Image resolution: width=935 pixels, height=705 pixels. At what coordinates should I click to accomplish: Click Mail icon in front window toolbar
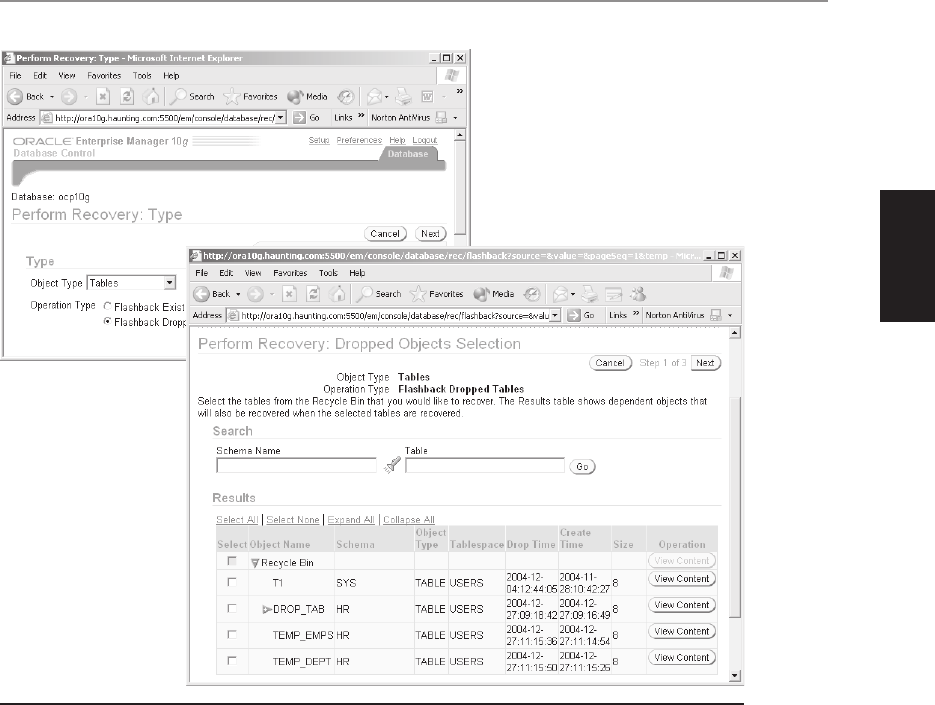tap(560, 294)
